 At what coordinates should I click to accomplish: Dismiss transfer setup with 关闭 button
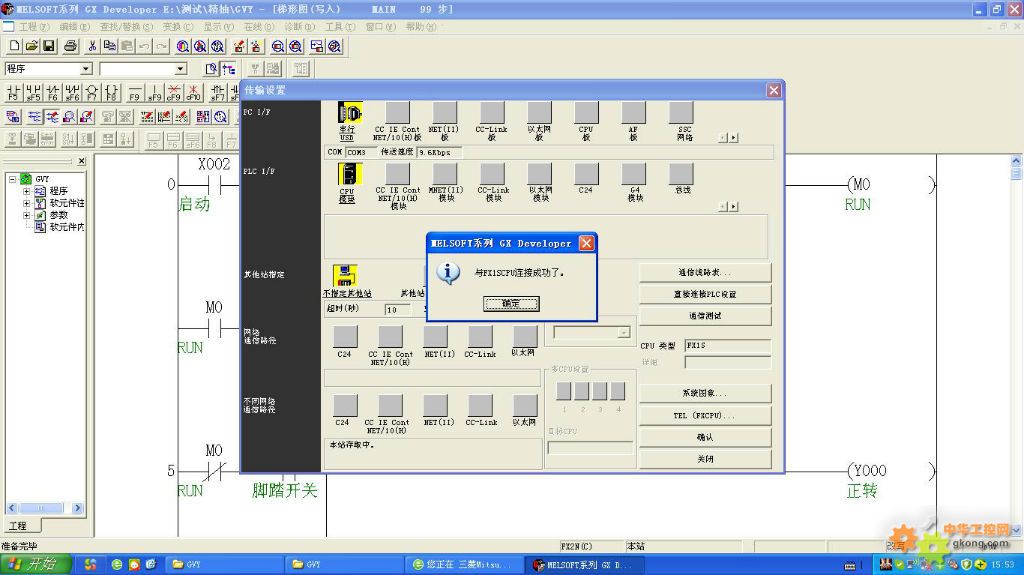(705, 459)
